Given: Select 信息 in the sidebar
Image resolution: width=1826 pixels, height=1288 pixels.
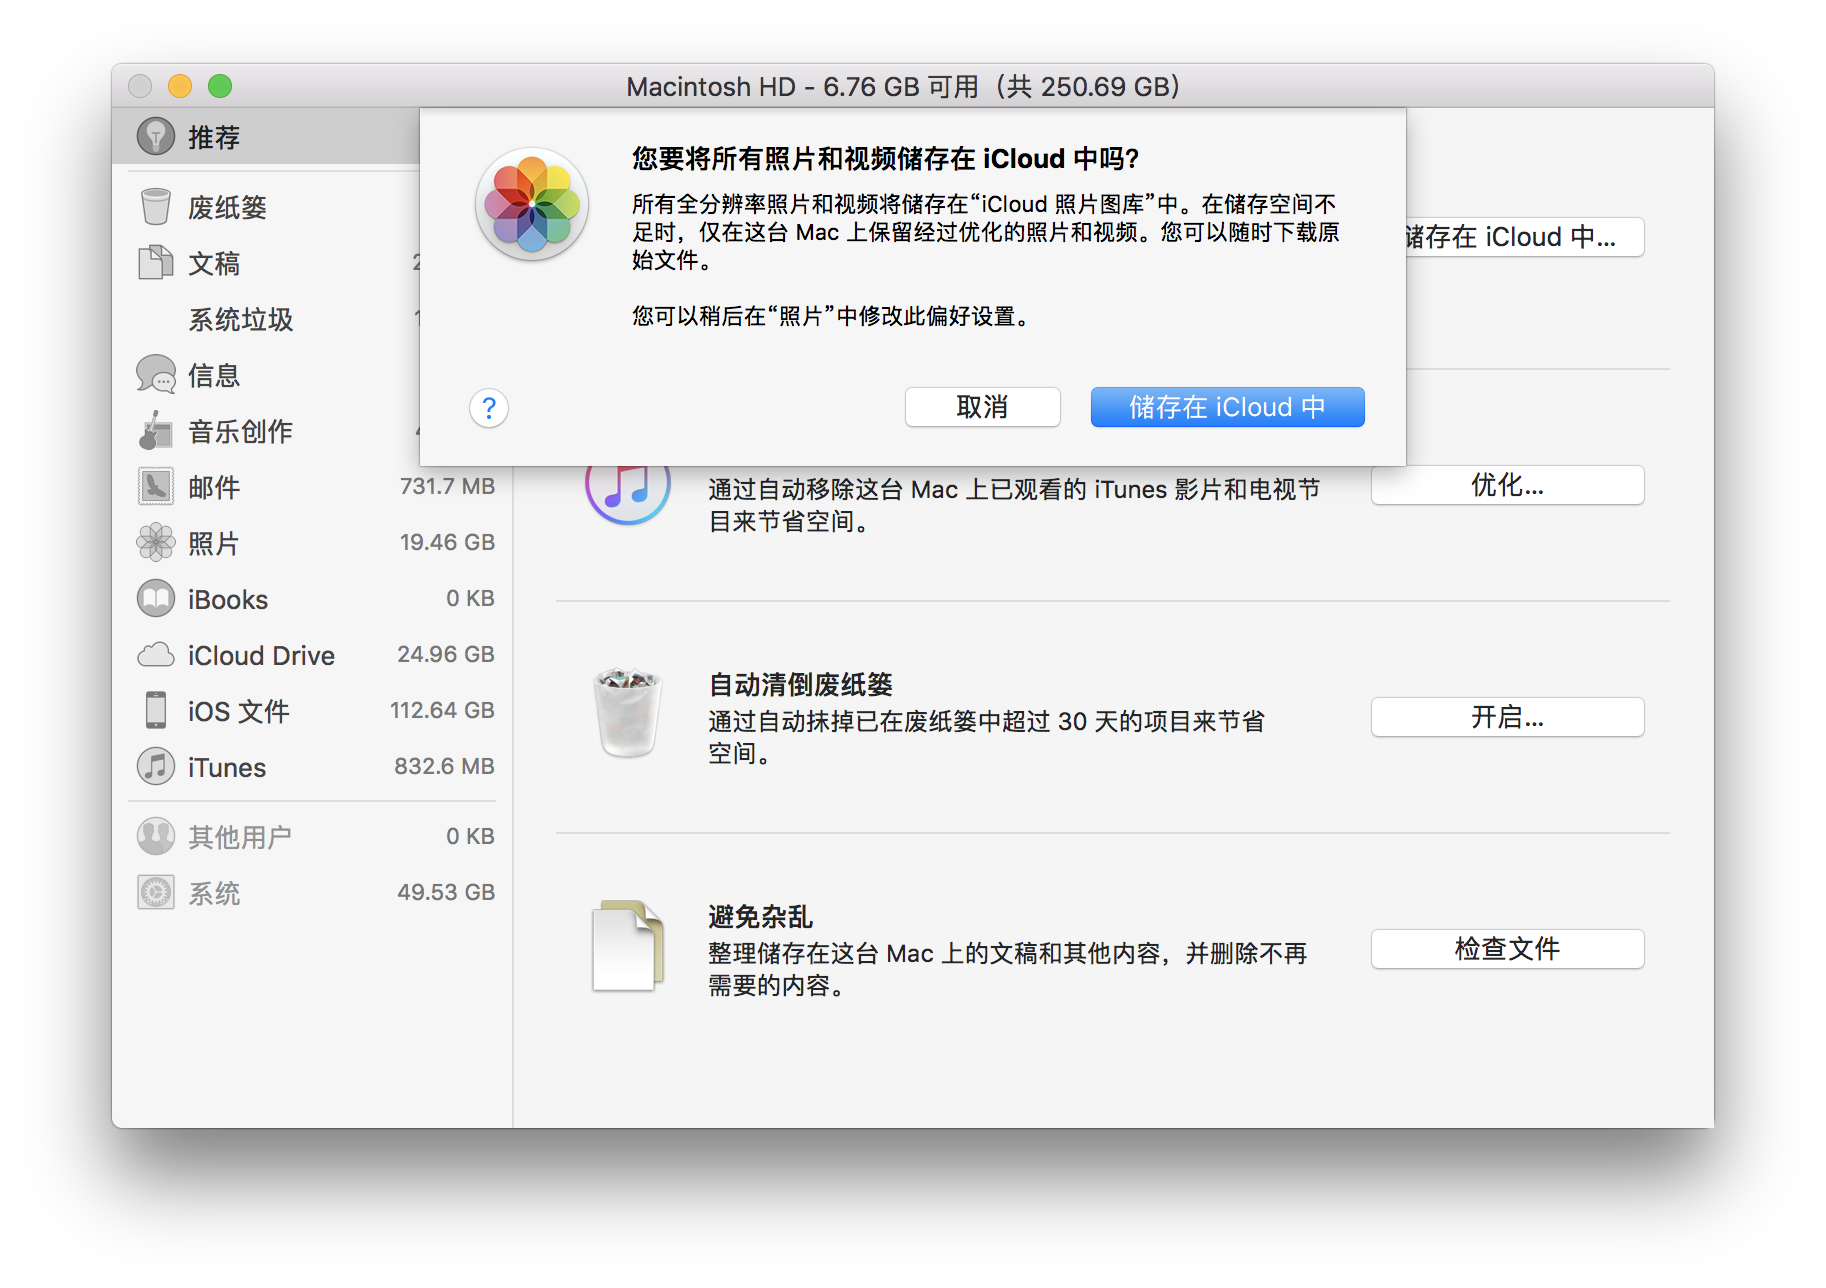Looking at the screenshot, I should pyautogui.click(x=265, y=375).
